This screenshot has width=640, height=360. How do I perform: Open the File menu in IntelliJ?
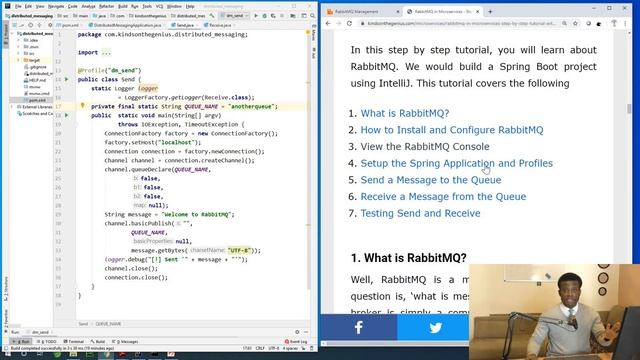18,7
